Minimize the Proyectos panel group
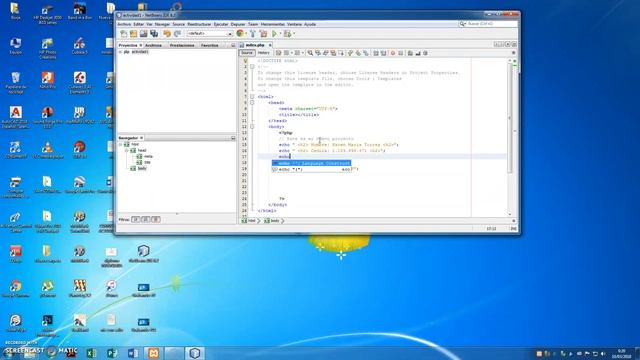The height and width of the screenshot is (360, 640). pos(233,45)
